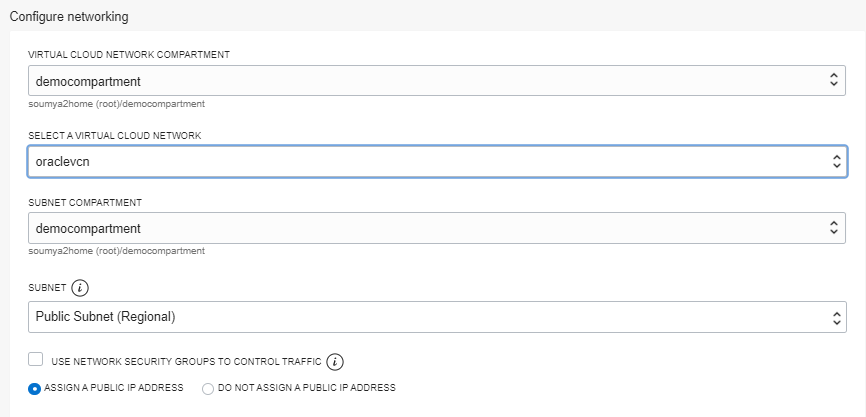Click compartment path text under VCN compartment
866x417 pixels.
coord(117,103)
